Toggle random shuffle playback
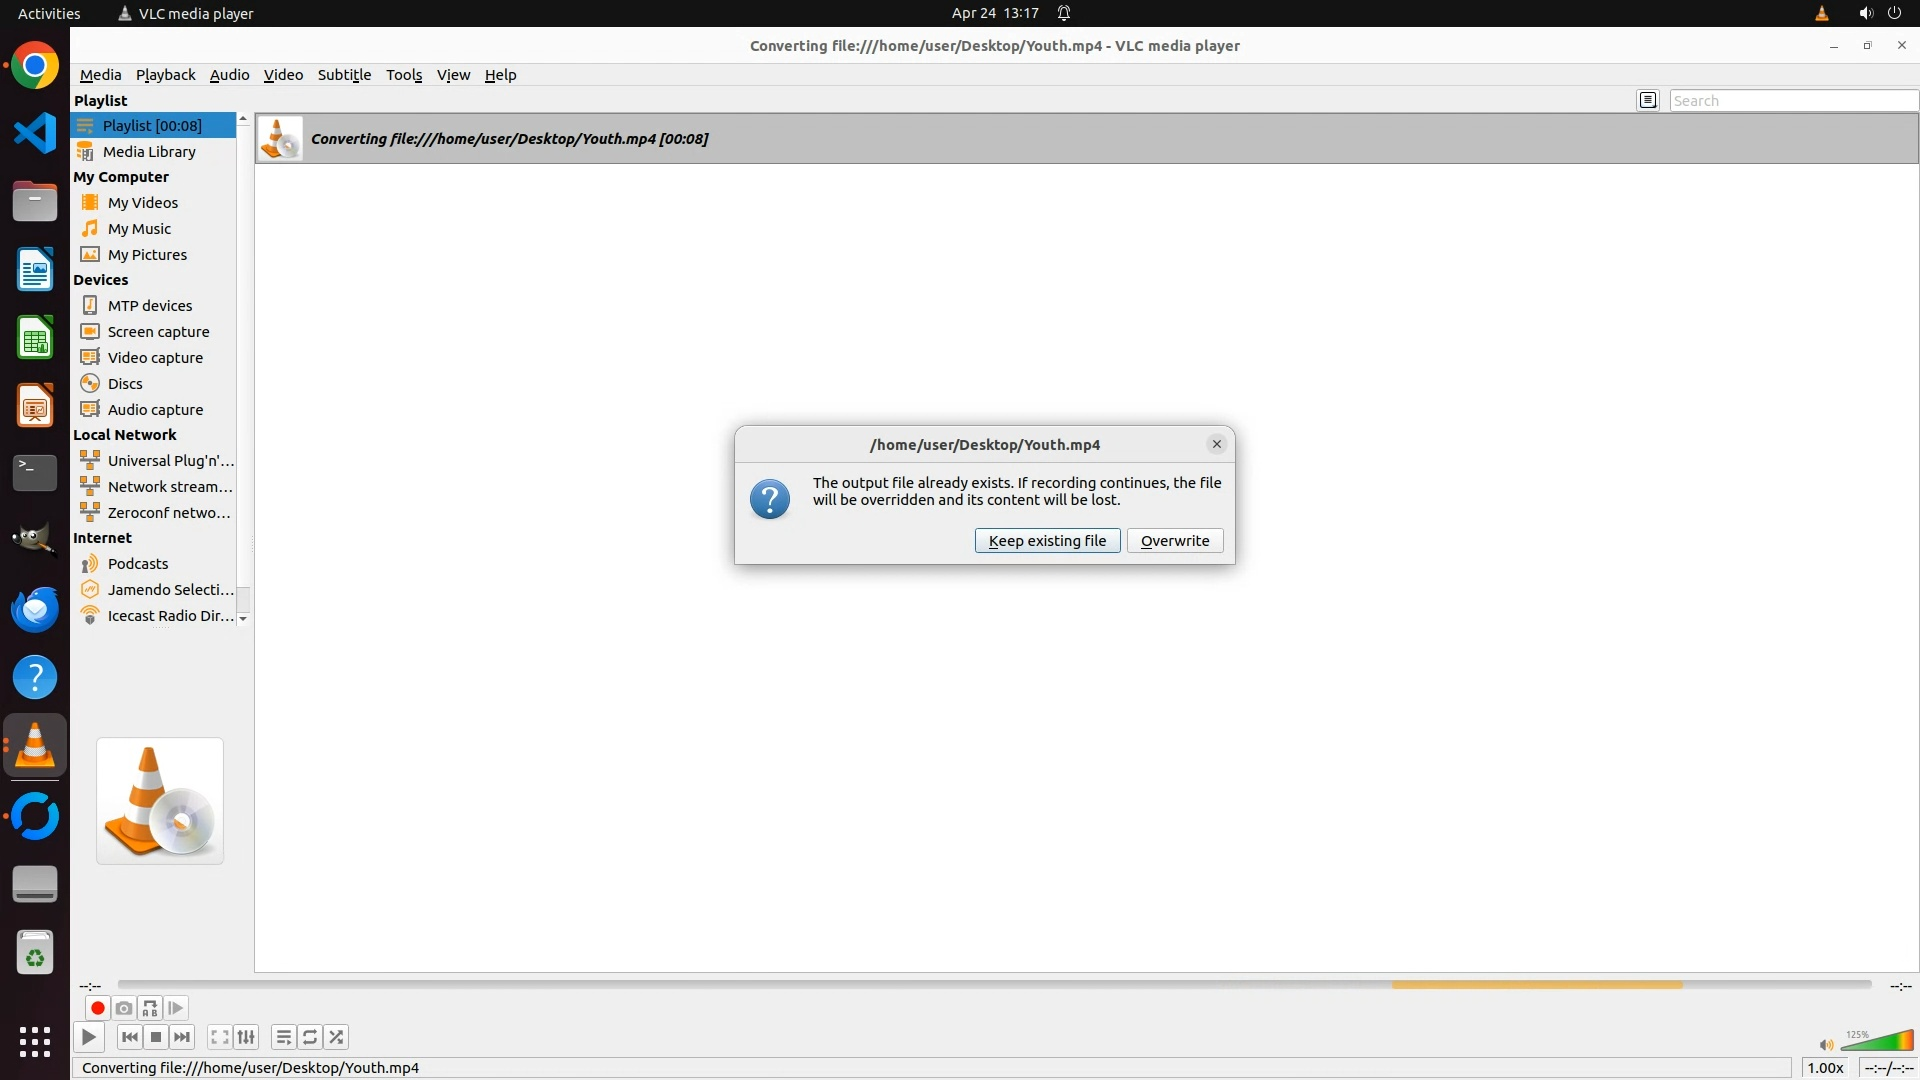This screenshot has height=1080, width=1920. click(x=337, y=1037)
